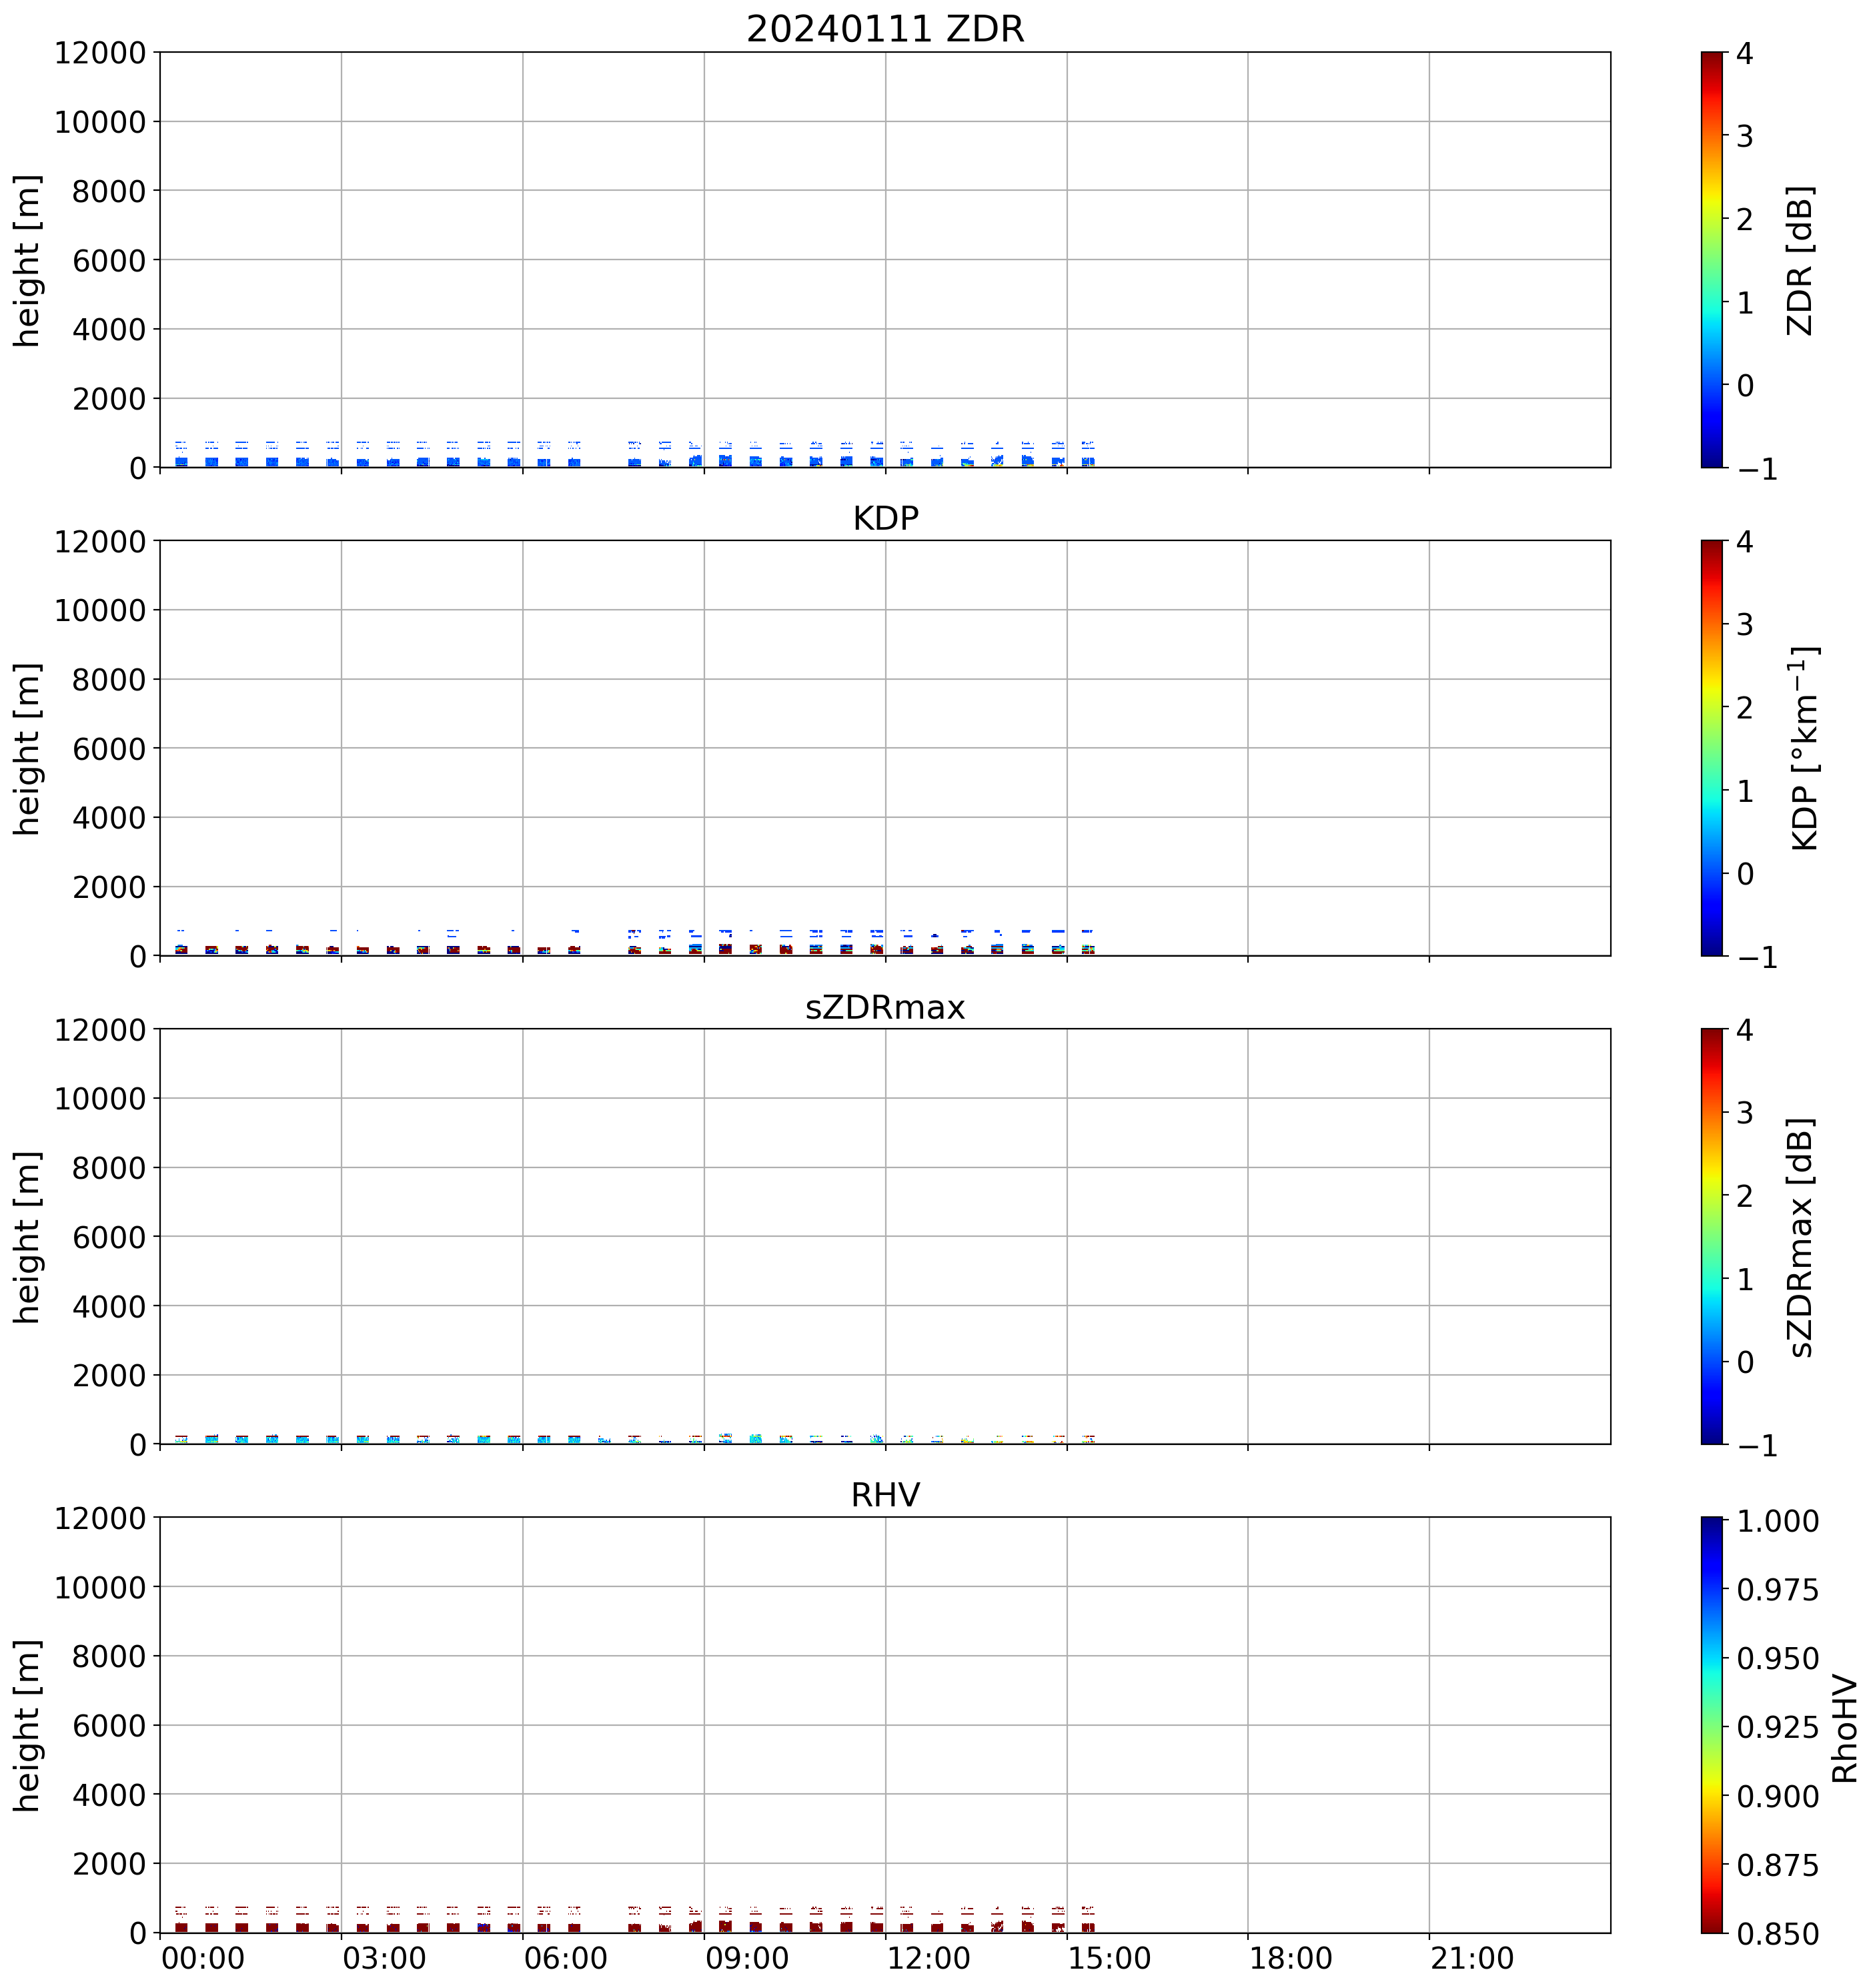Click the RhoHV colorbar gradient
Image resolution: width=1873 pixels, height=1988 pixels.
click(1712, 1725)
